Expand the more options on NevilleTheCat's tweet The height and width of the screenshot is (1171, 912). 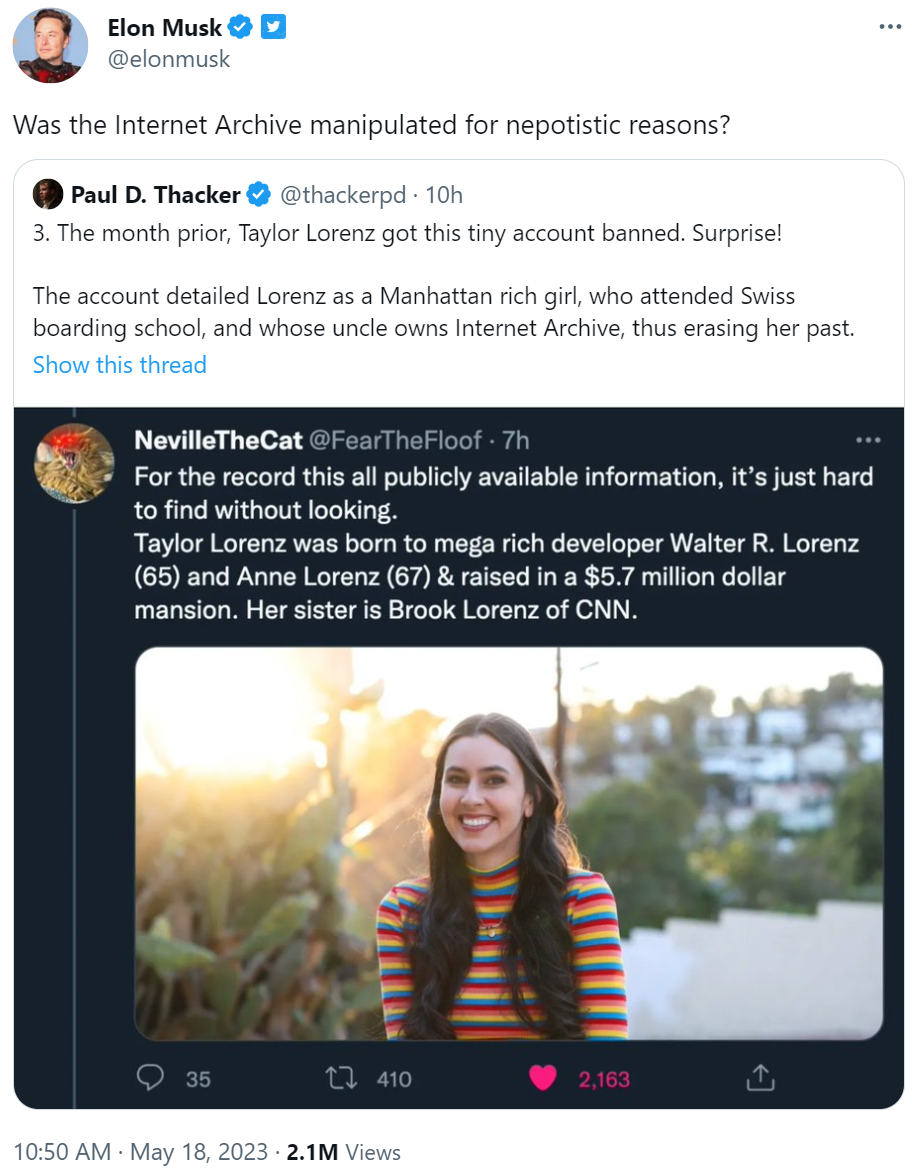point(868,440)
